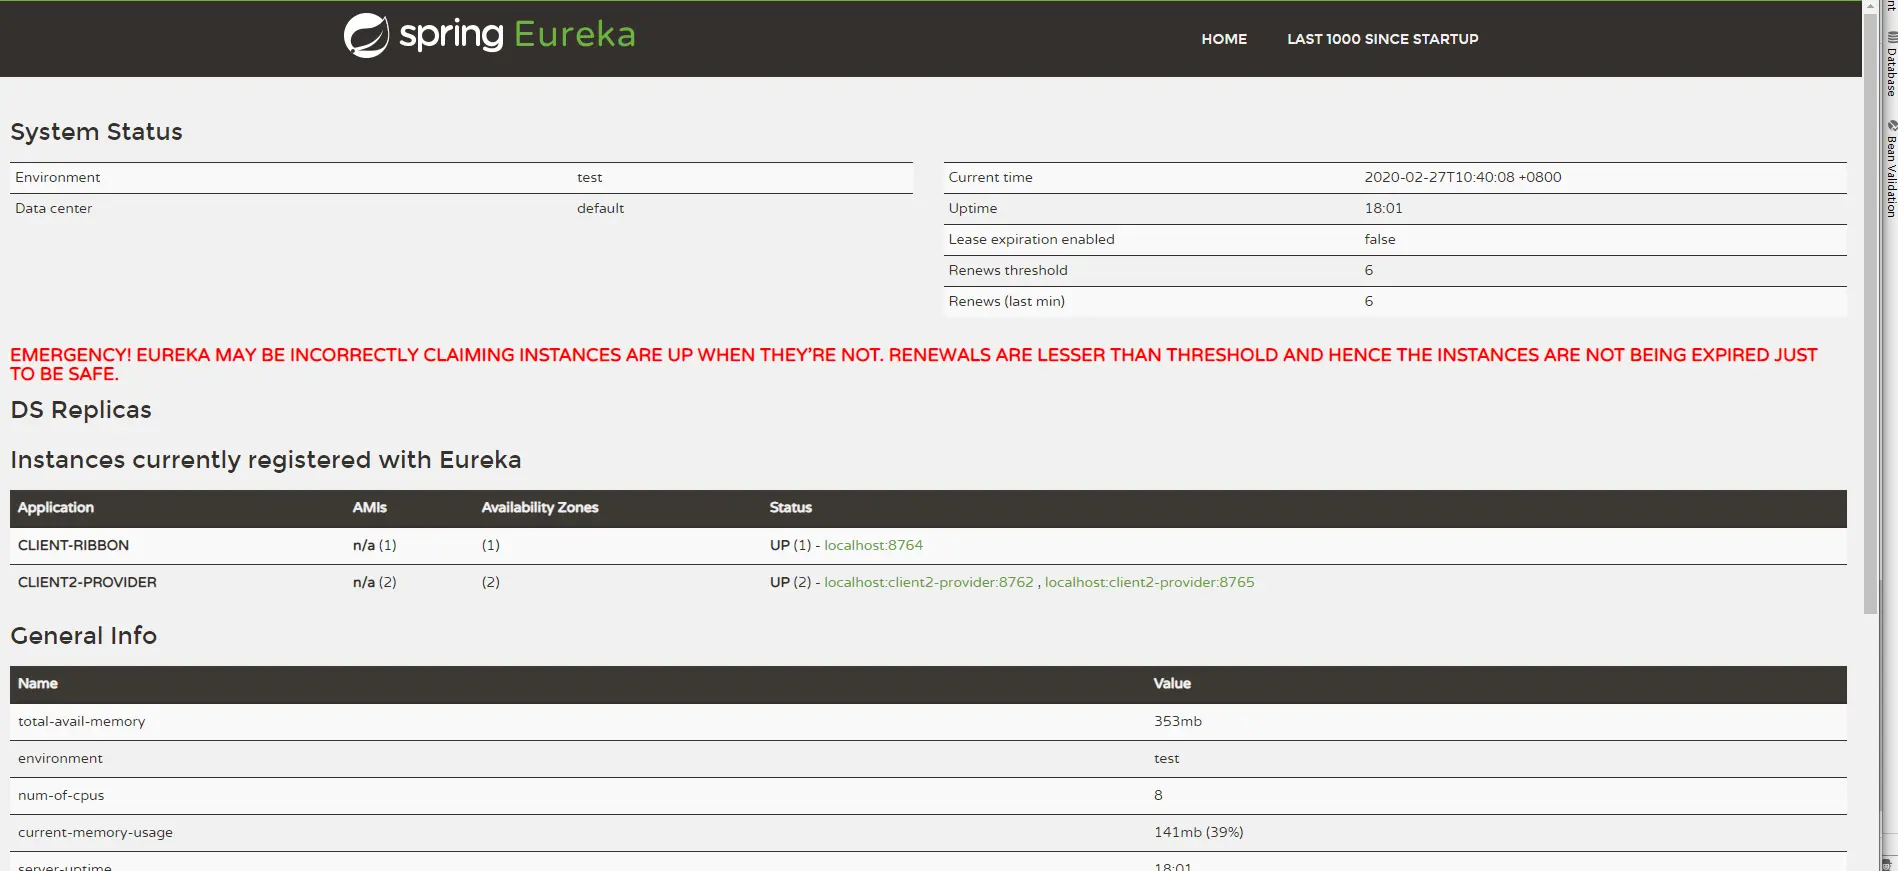
Task: Click the 'total-avail-memory' row name
Action: 82,721
